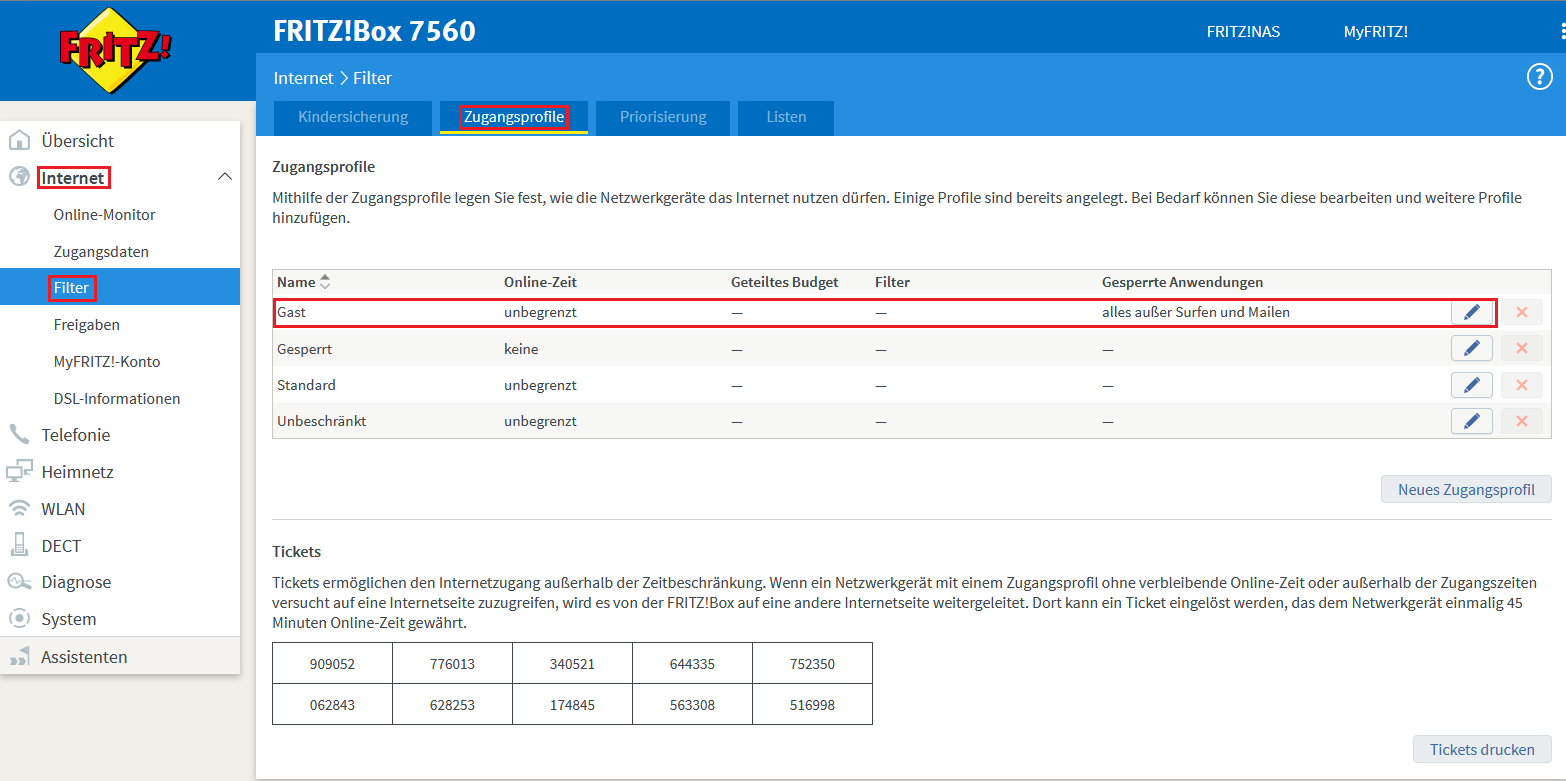Click the Standard profile name
Screen dimensions: 1566x781
tap(306, 385)
